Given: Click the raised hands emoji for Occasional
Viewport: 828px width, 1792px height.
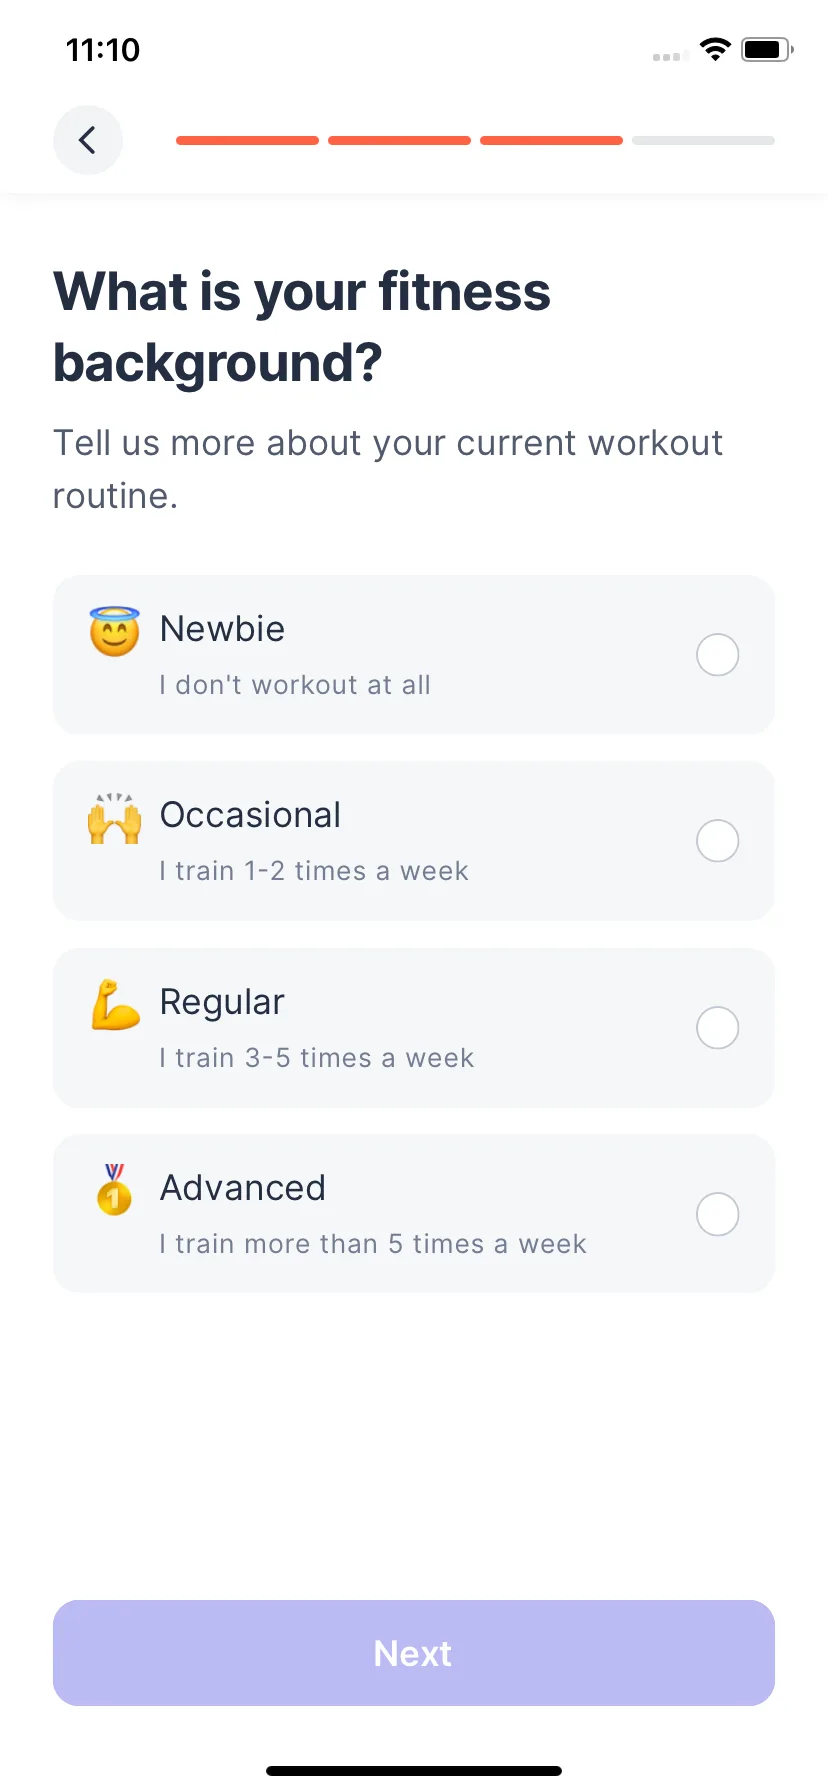Looking at the screenshot, I should click(115, 818).
